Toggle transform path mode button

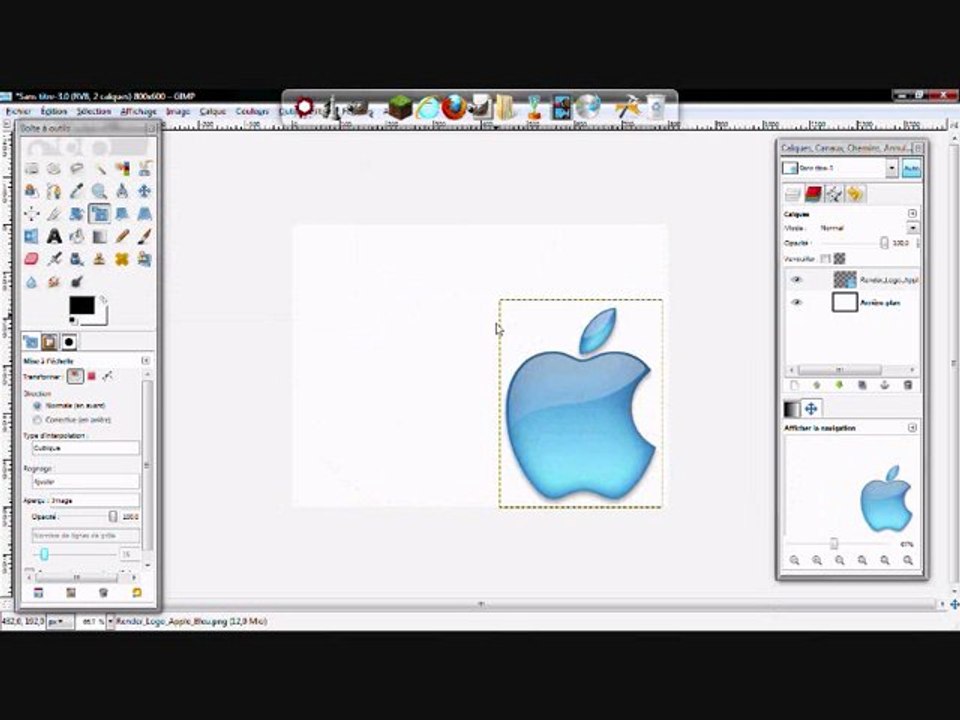[108, 376]
